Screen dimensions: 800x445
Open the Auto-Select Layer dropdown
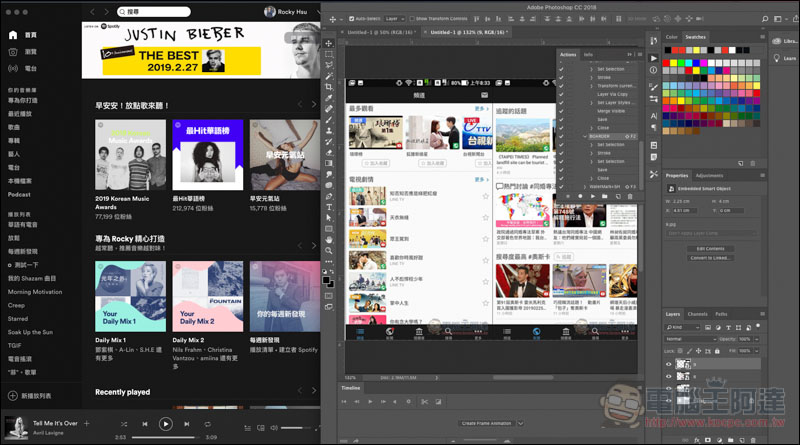click(395, 19)
